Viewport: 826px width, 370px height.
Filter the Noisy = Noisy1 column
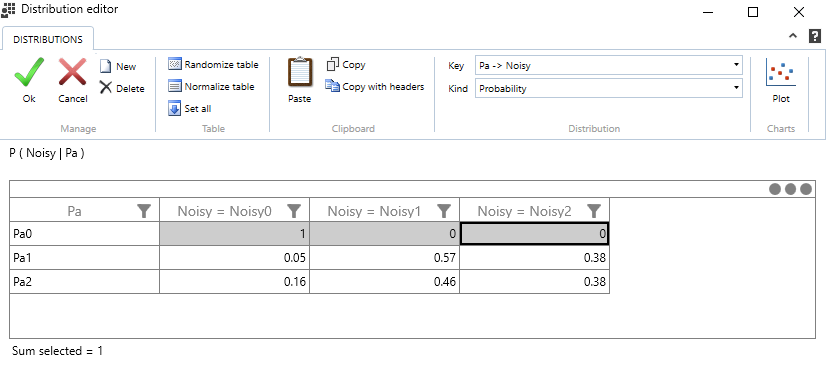tap(444, 211)
